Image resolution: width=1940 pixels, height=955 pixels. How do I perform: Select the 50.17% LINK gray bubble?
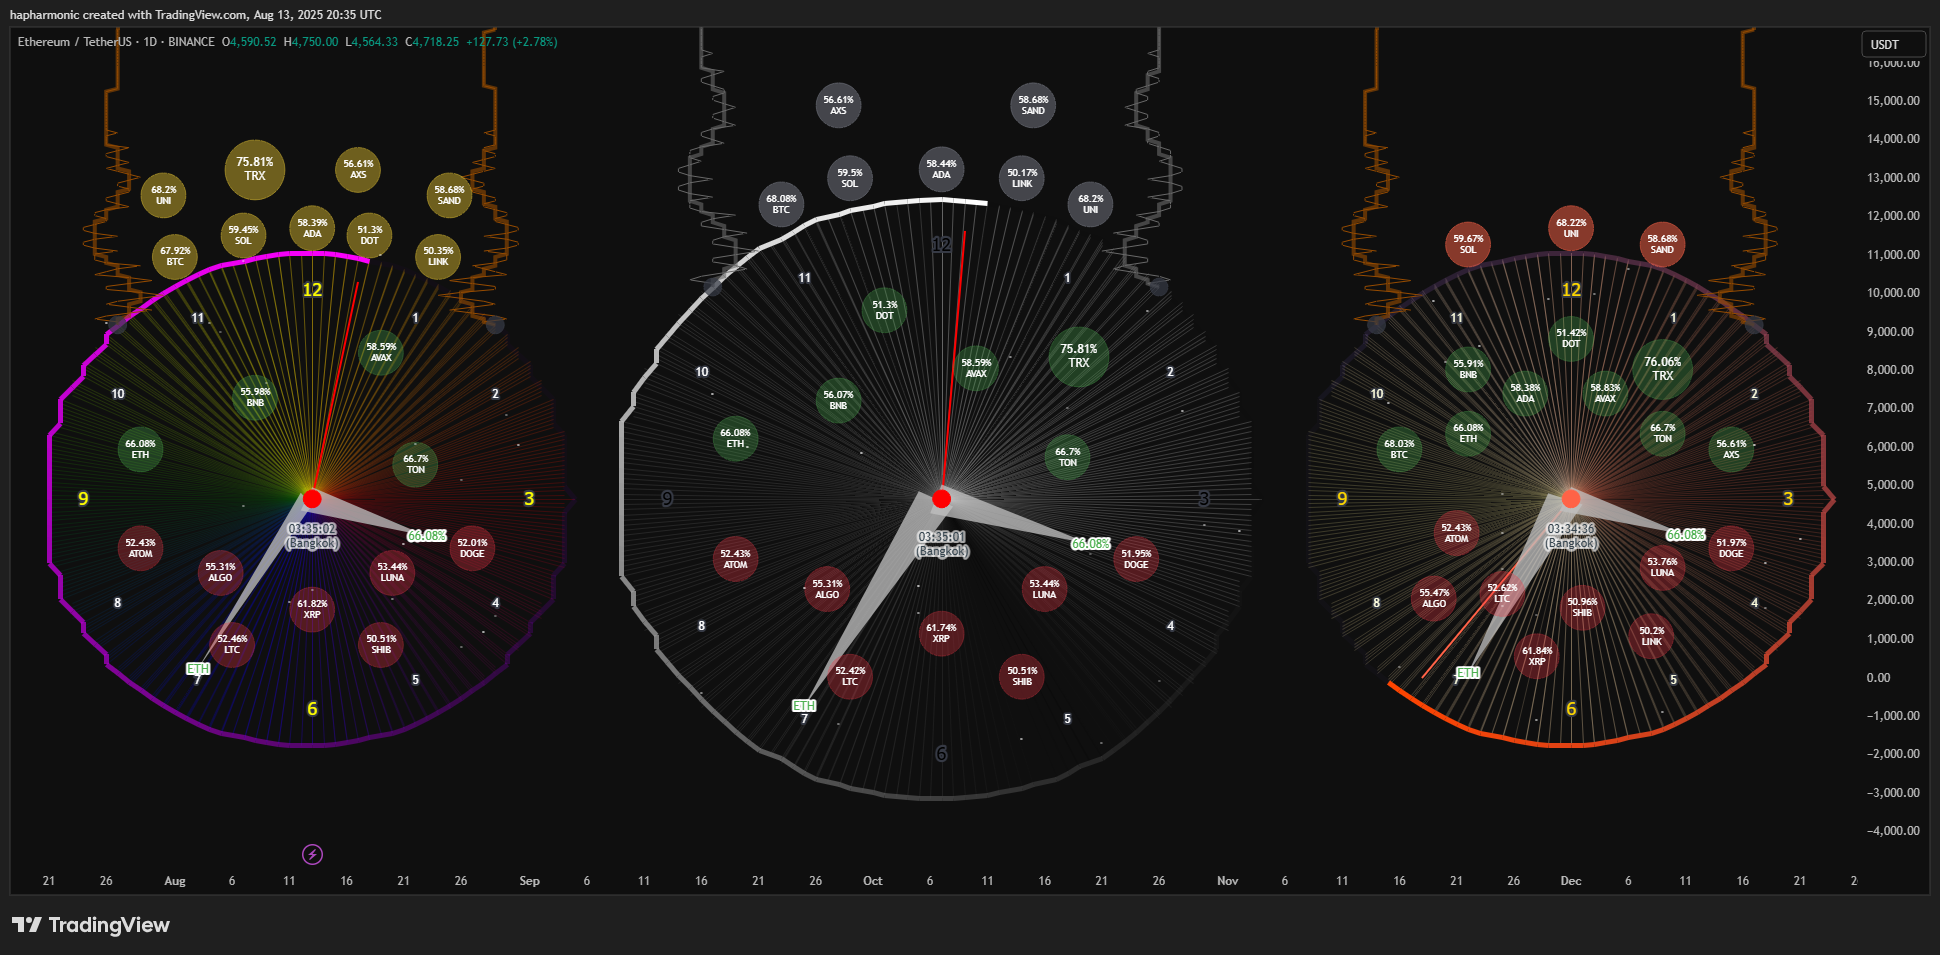pyautogui.click(x=1022, y=178)
